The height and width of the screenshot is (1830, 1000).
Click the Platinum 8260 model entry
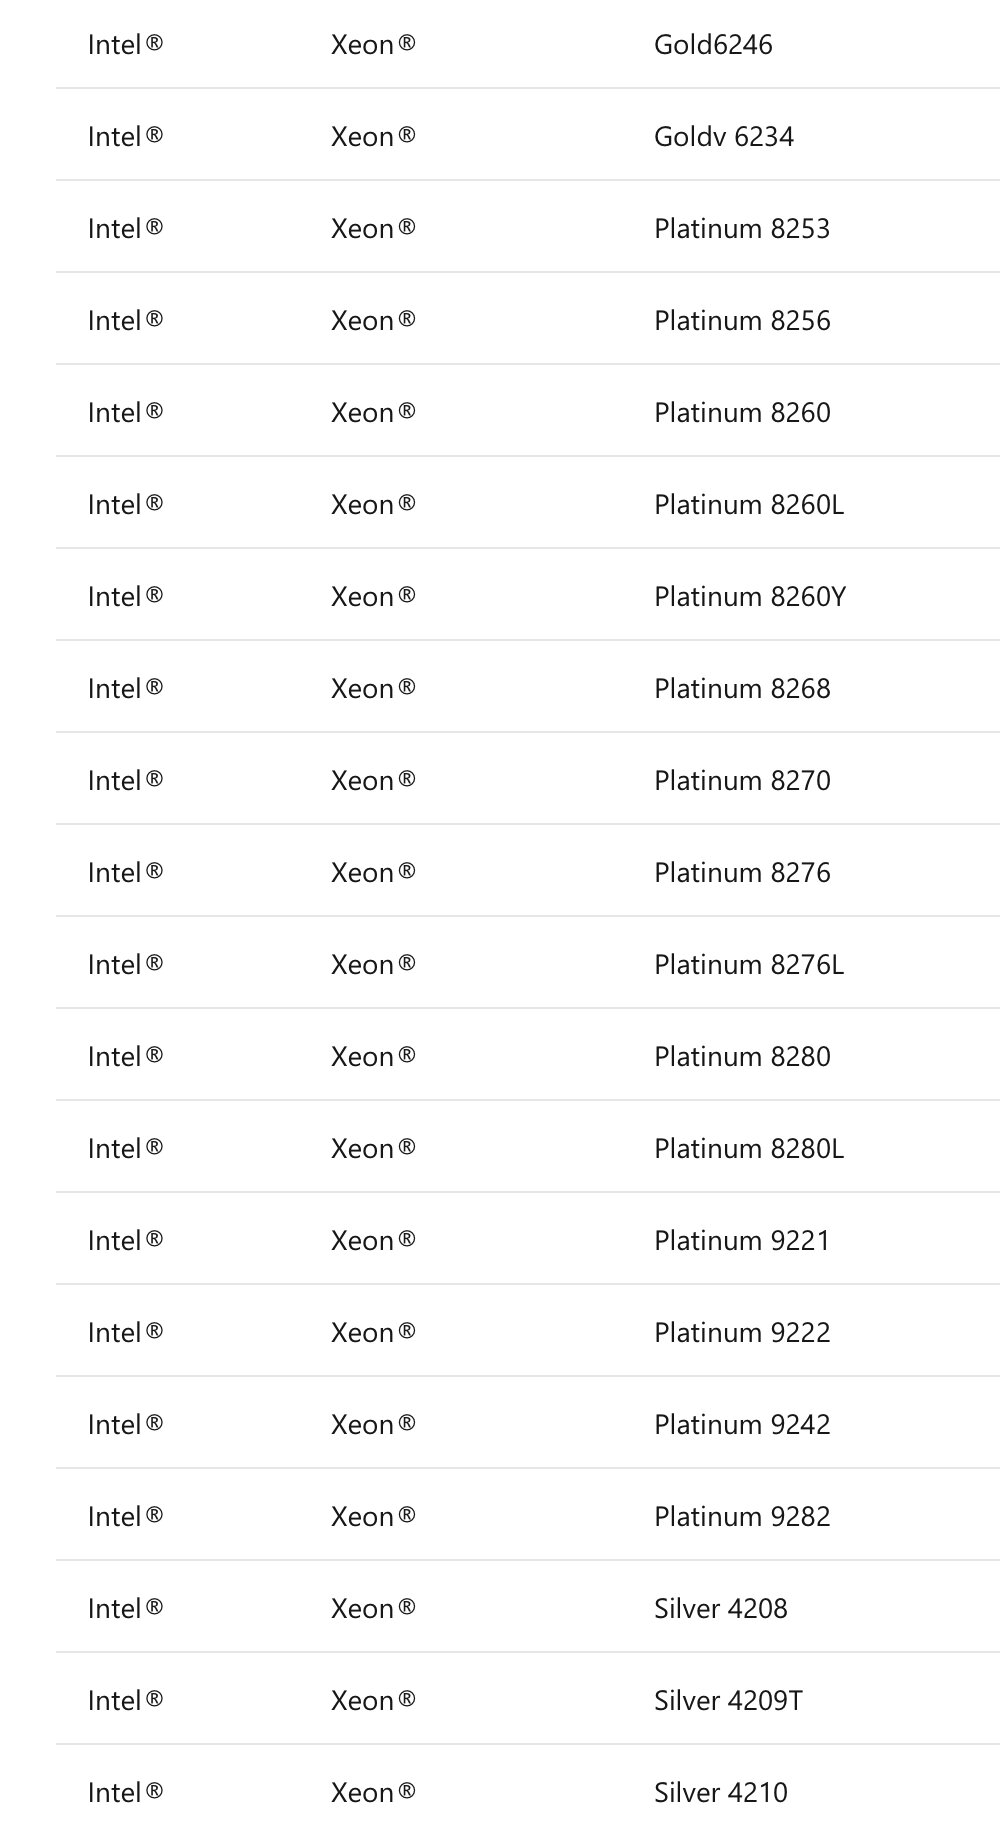click(x=742, y=413)
